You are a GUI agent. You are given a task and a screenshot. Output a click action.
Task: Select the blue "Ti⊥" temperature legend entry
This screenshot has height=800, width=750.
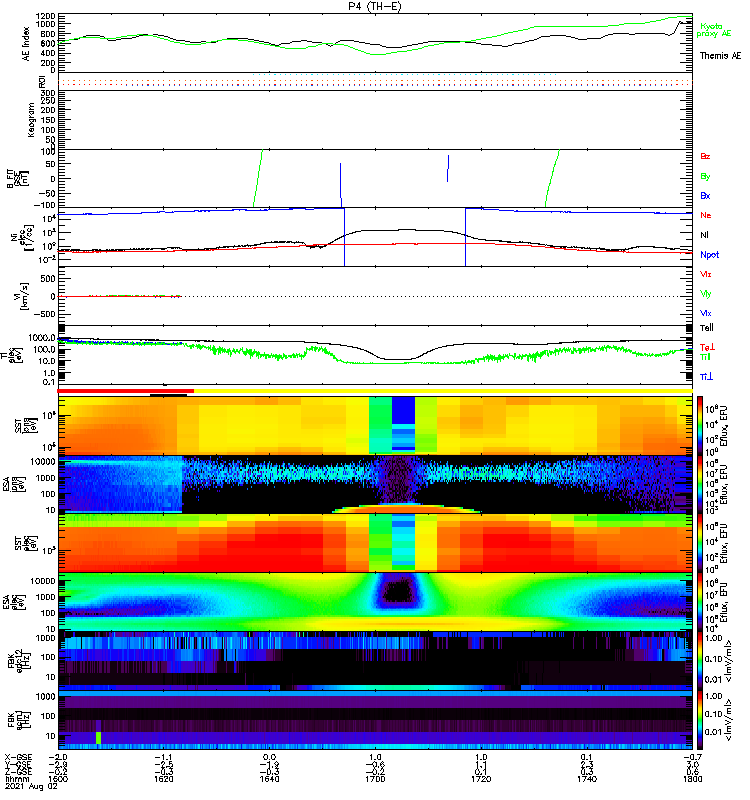click(706, 376)
